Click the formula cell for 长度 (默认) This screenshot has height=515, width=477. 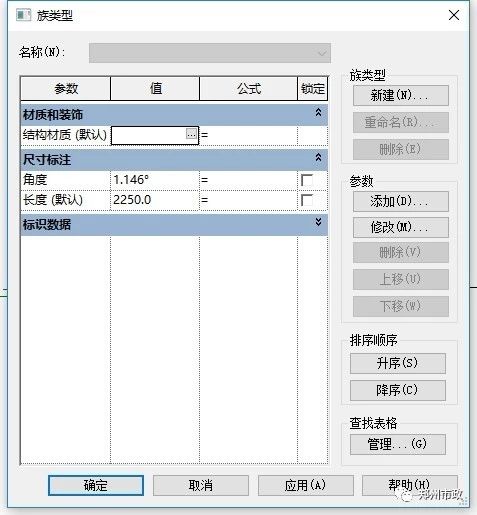point(249,200)
